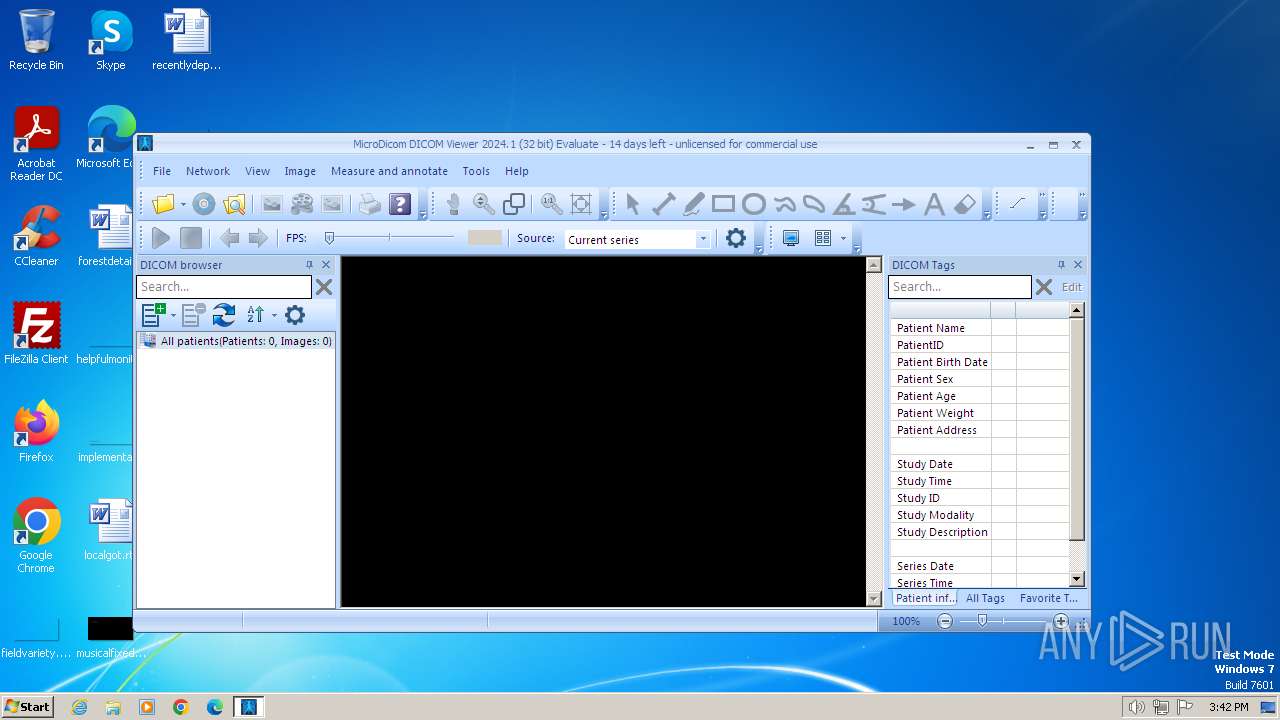Select the arrow annotation tool
Screen dimensions: 1280x720
904,204
